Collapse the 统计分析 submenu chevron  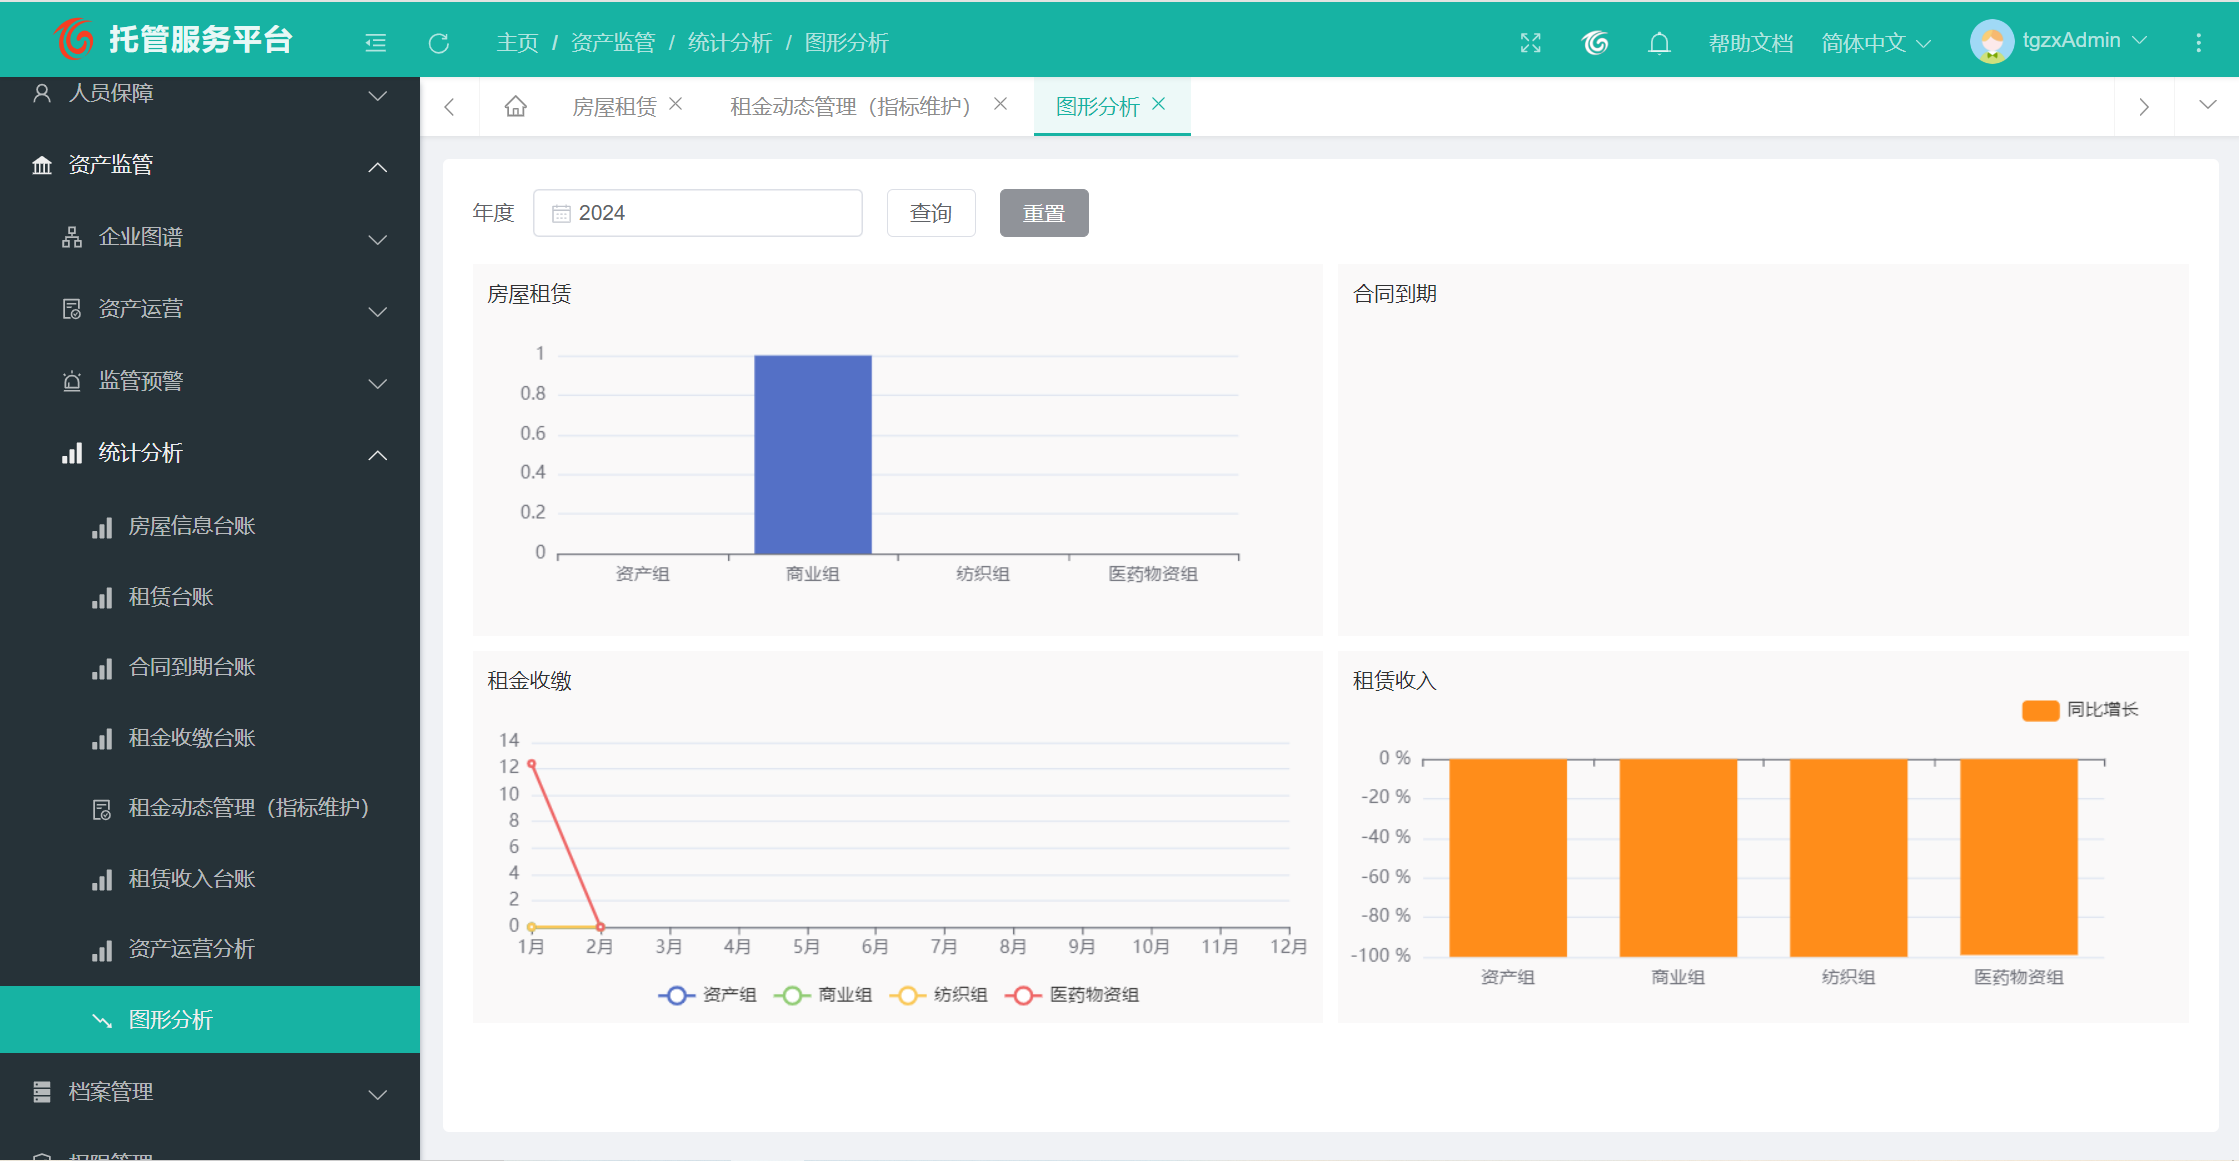(378, 455)
